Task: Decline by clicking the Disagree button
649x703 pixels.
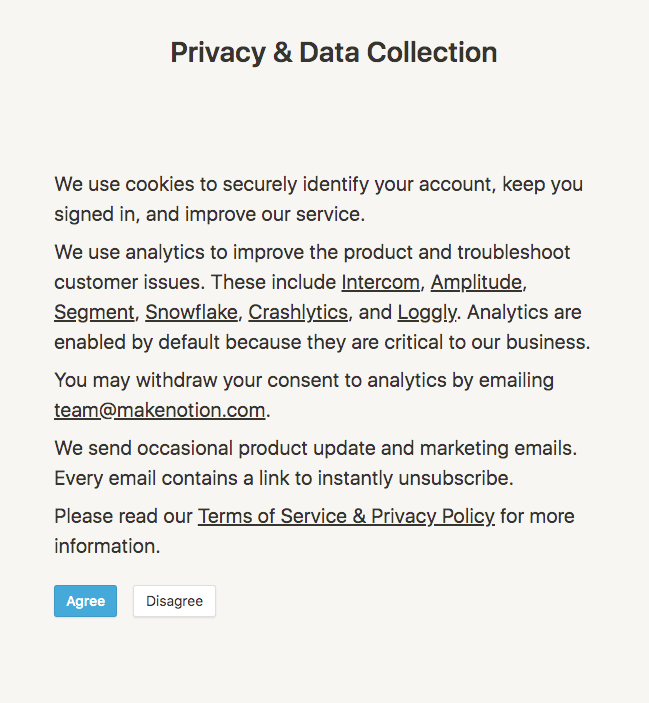Action: click(x=174, y=601)
